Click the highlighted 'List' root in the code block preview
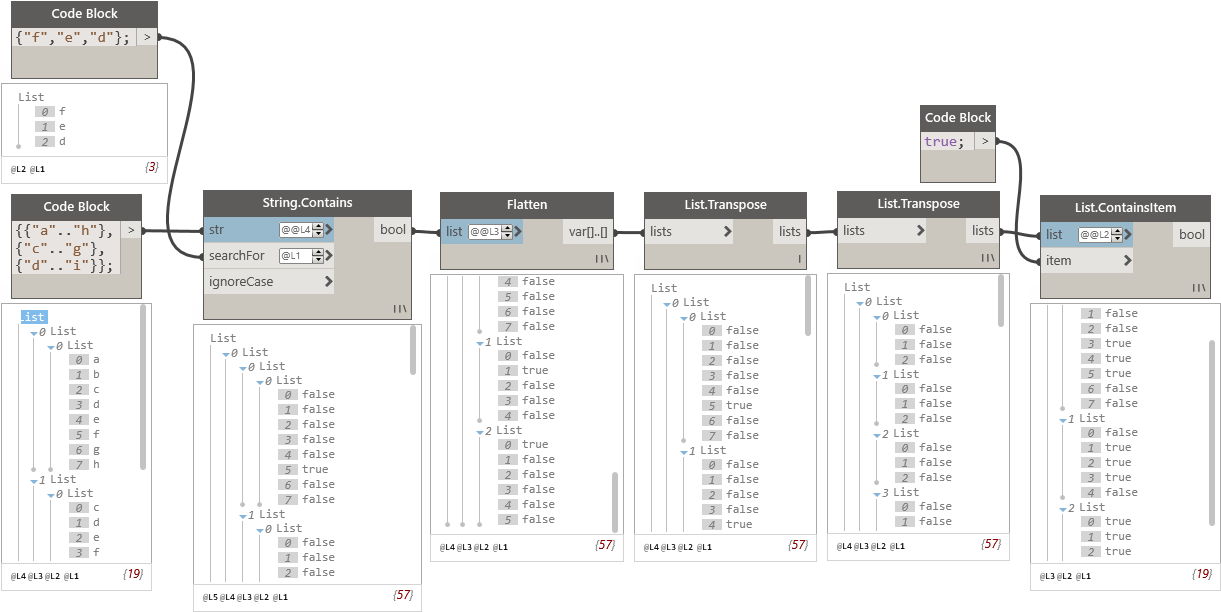 pyautogui.click(x=34, y=316)
